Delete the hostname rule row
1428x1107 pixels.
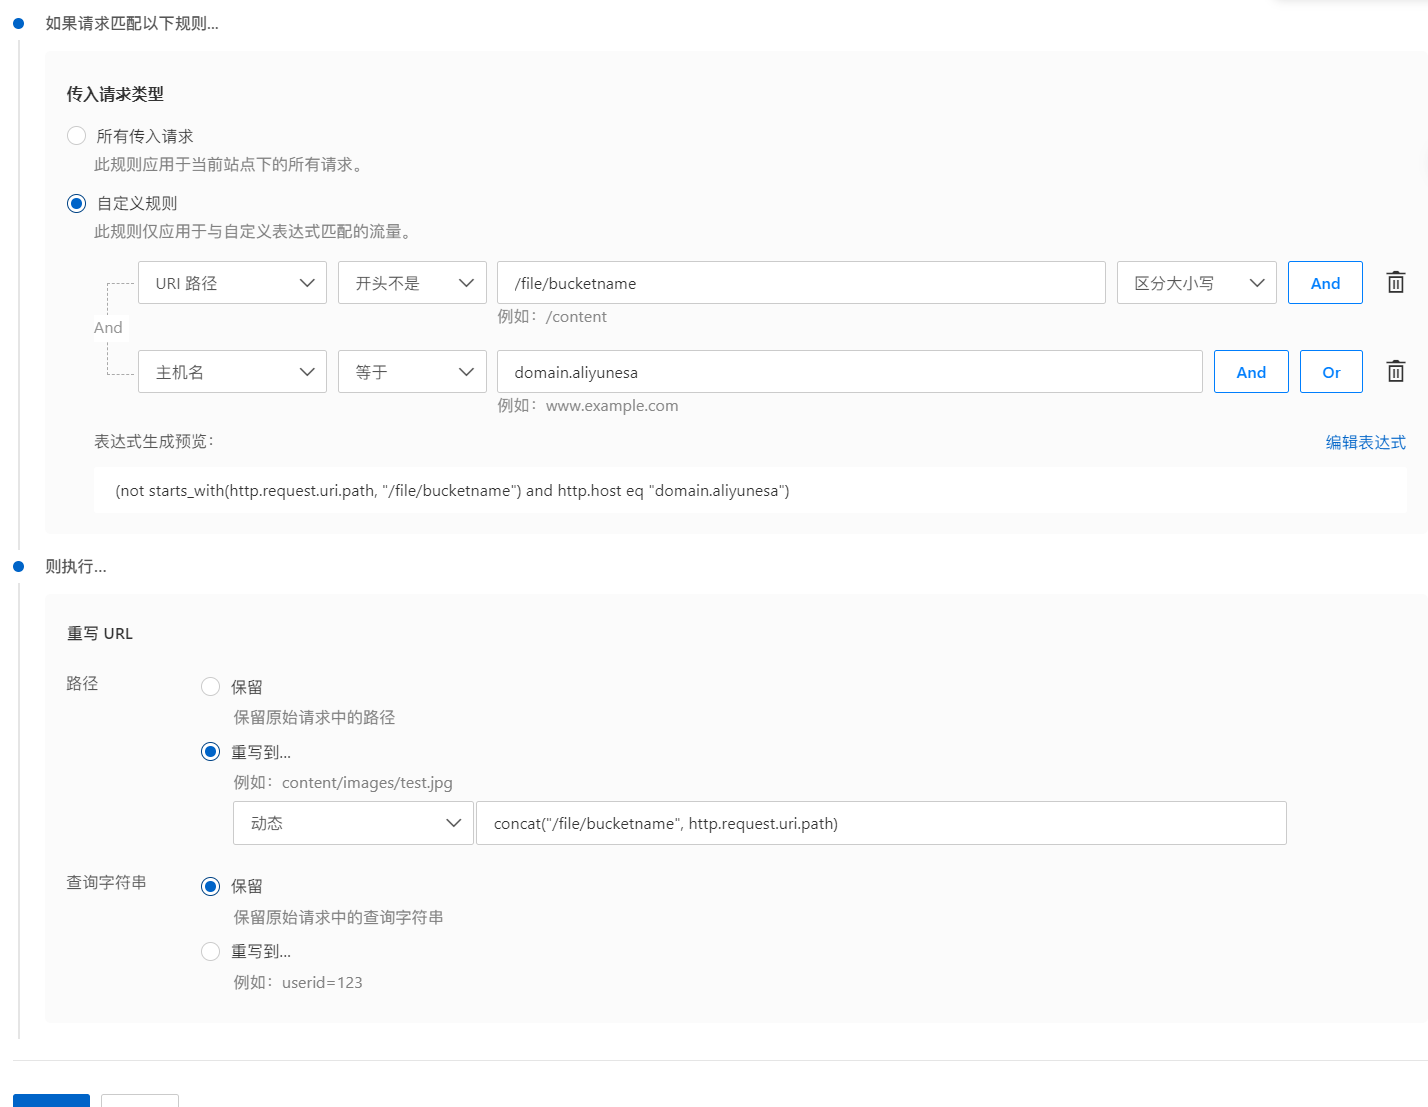click(1395, 371)
